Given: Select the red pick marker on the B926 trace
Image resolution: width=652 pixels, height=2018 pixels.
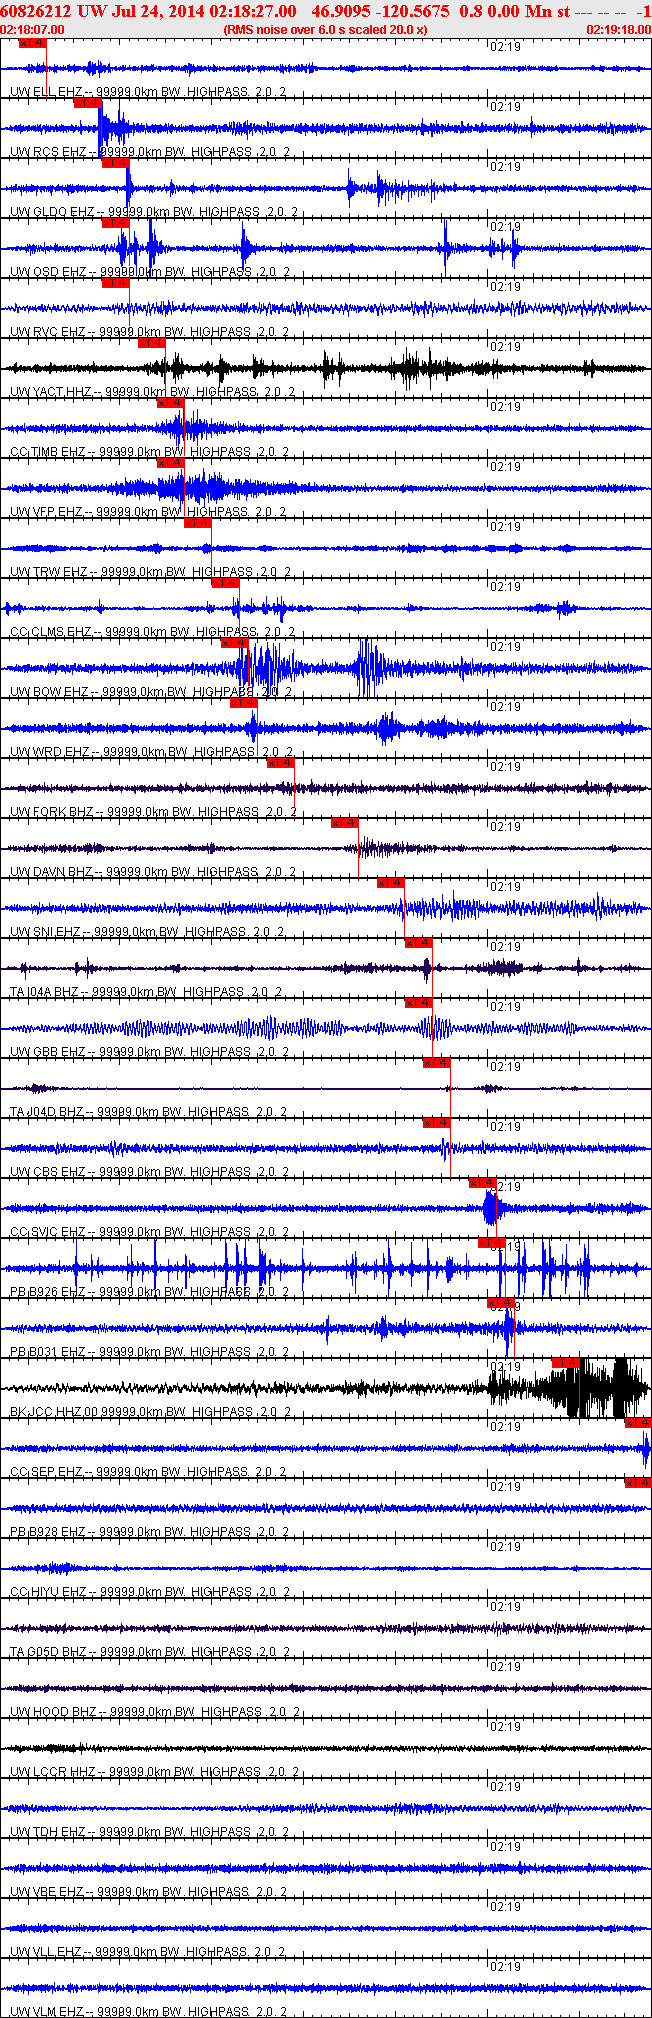Looking at the screenshot, I should 491,1243.
